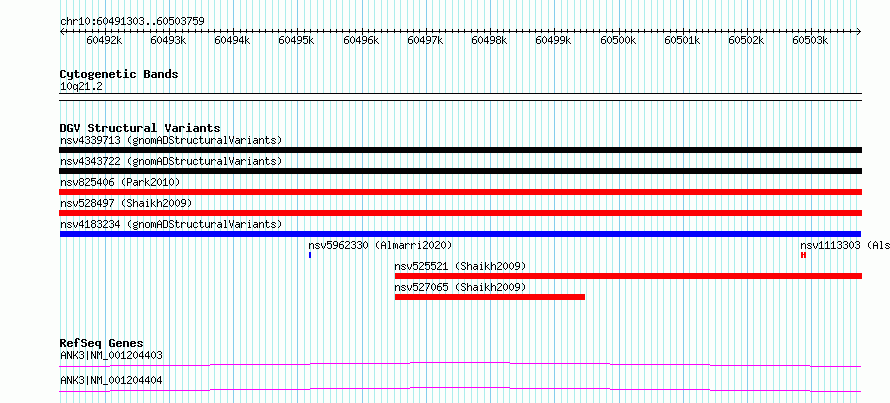The height and width of the screenshot is (403, 890).
Task: Click the 60494k ruler tick label
Action: [232, 40]
